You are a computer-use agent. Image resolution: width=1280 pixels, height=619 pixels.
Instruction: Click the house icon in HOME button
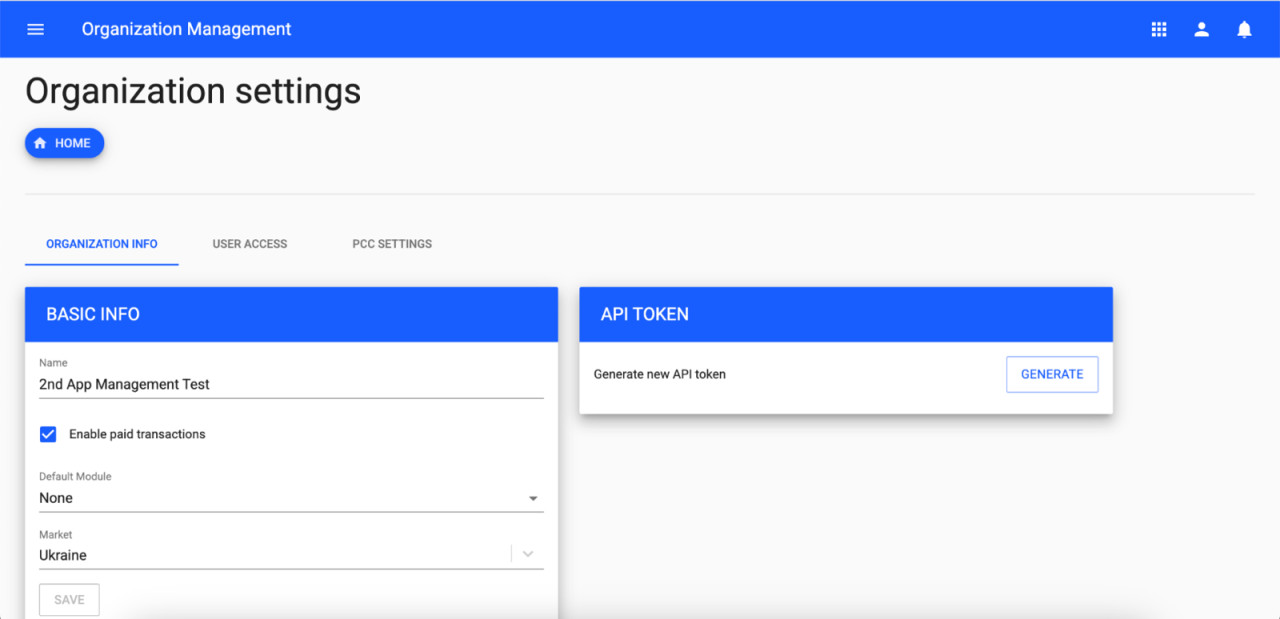40,143
